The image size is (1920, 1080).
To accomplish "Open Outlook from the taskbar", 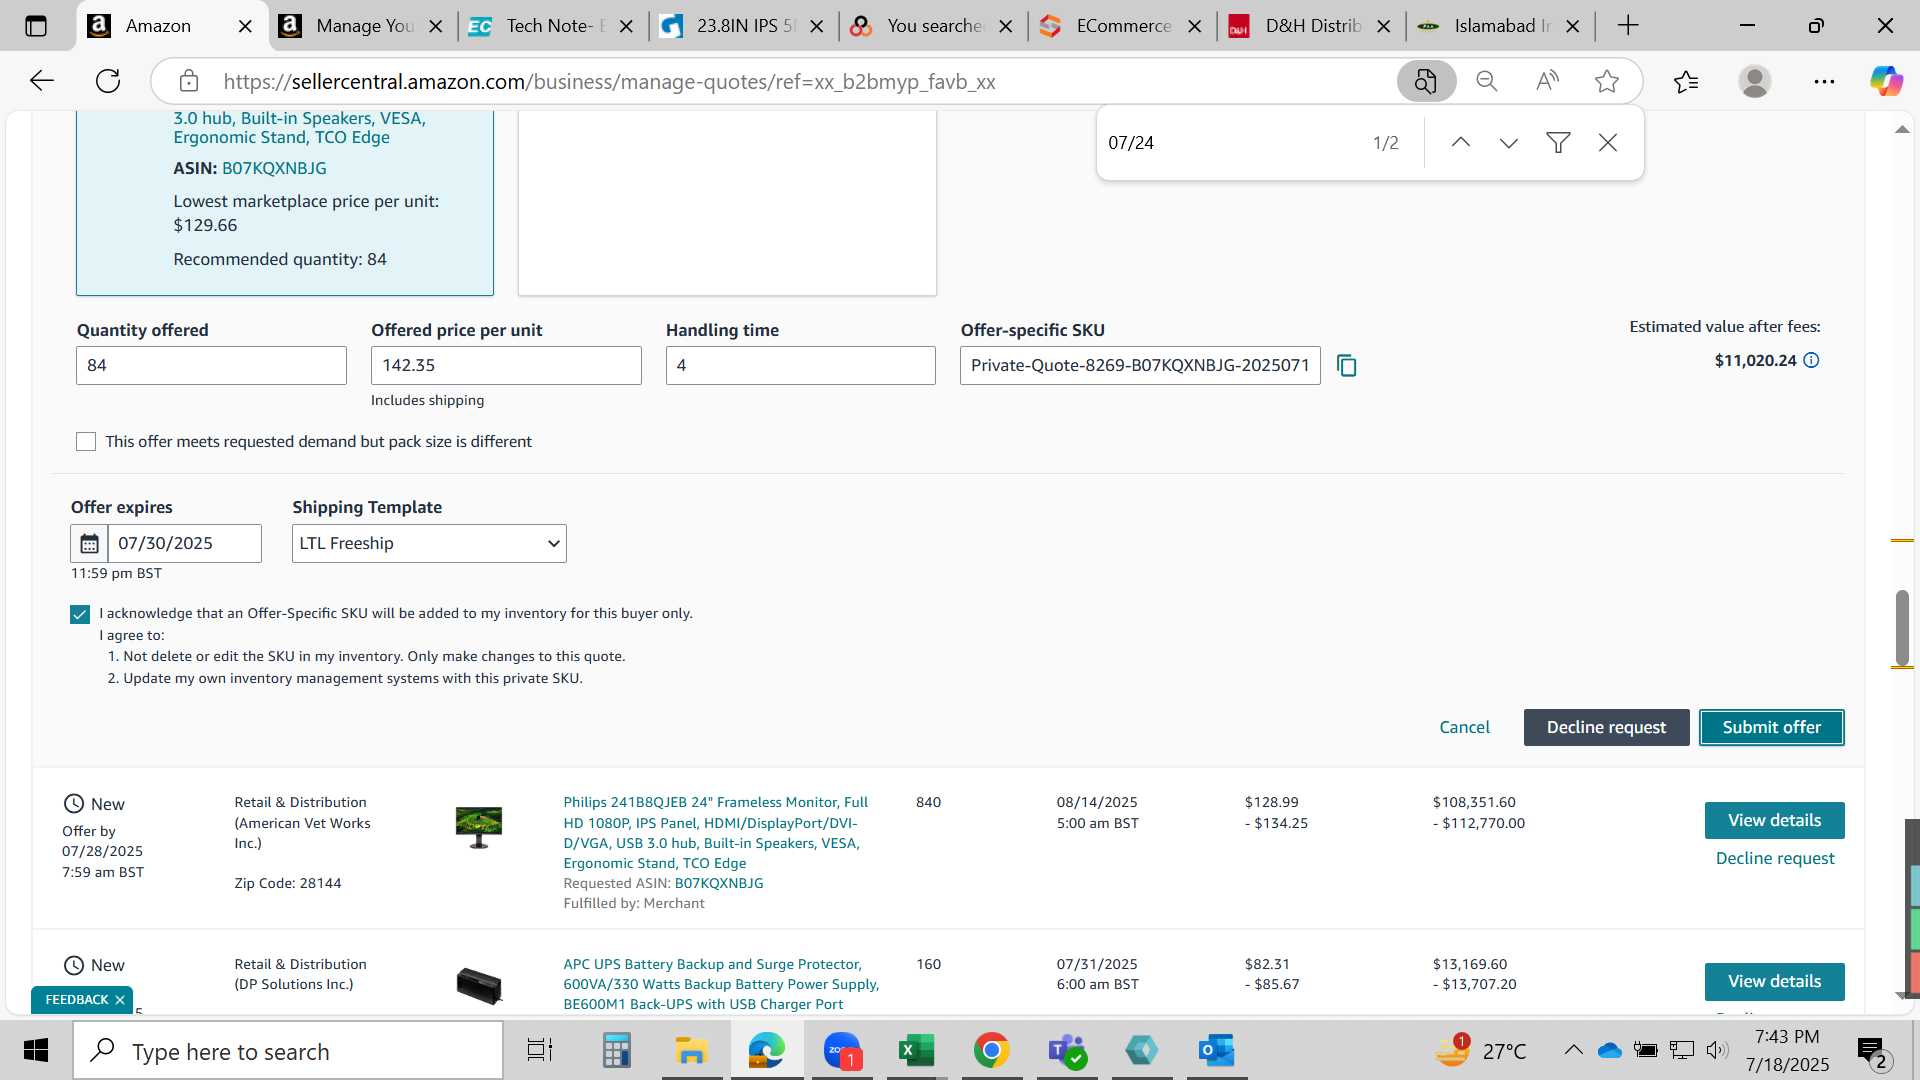I will (1217, 1051).
